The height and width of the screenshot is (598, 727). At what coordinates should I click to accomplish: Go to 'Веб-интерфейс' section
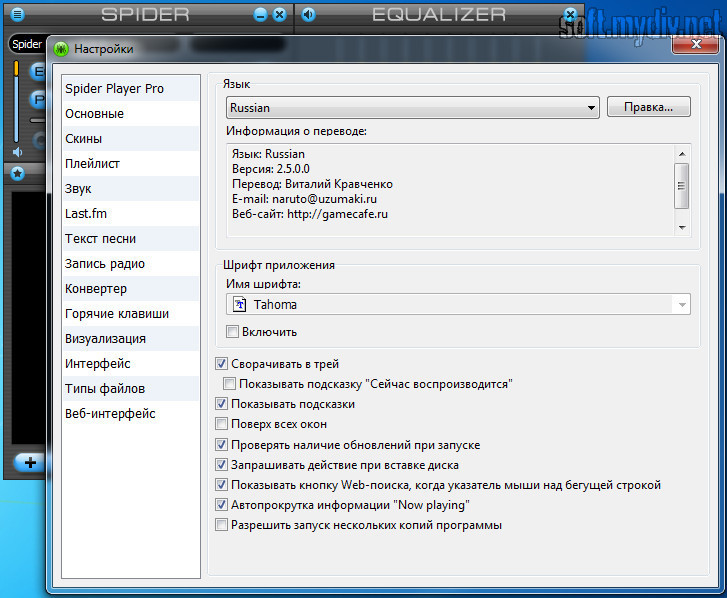(131, 414)
